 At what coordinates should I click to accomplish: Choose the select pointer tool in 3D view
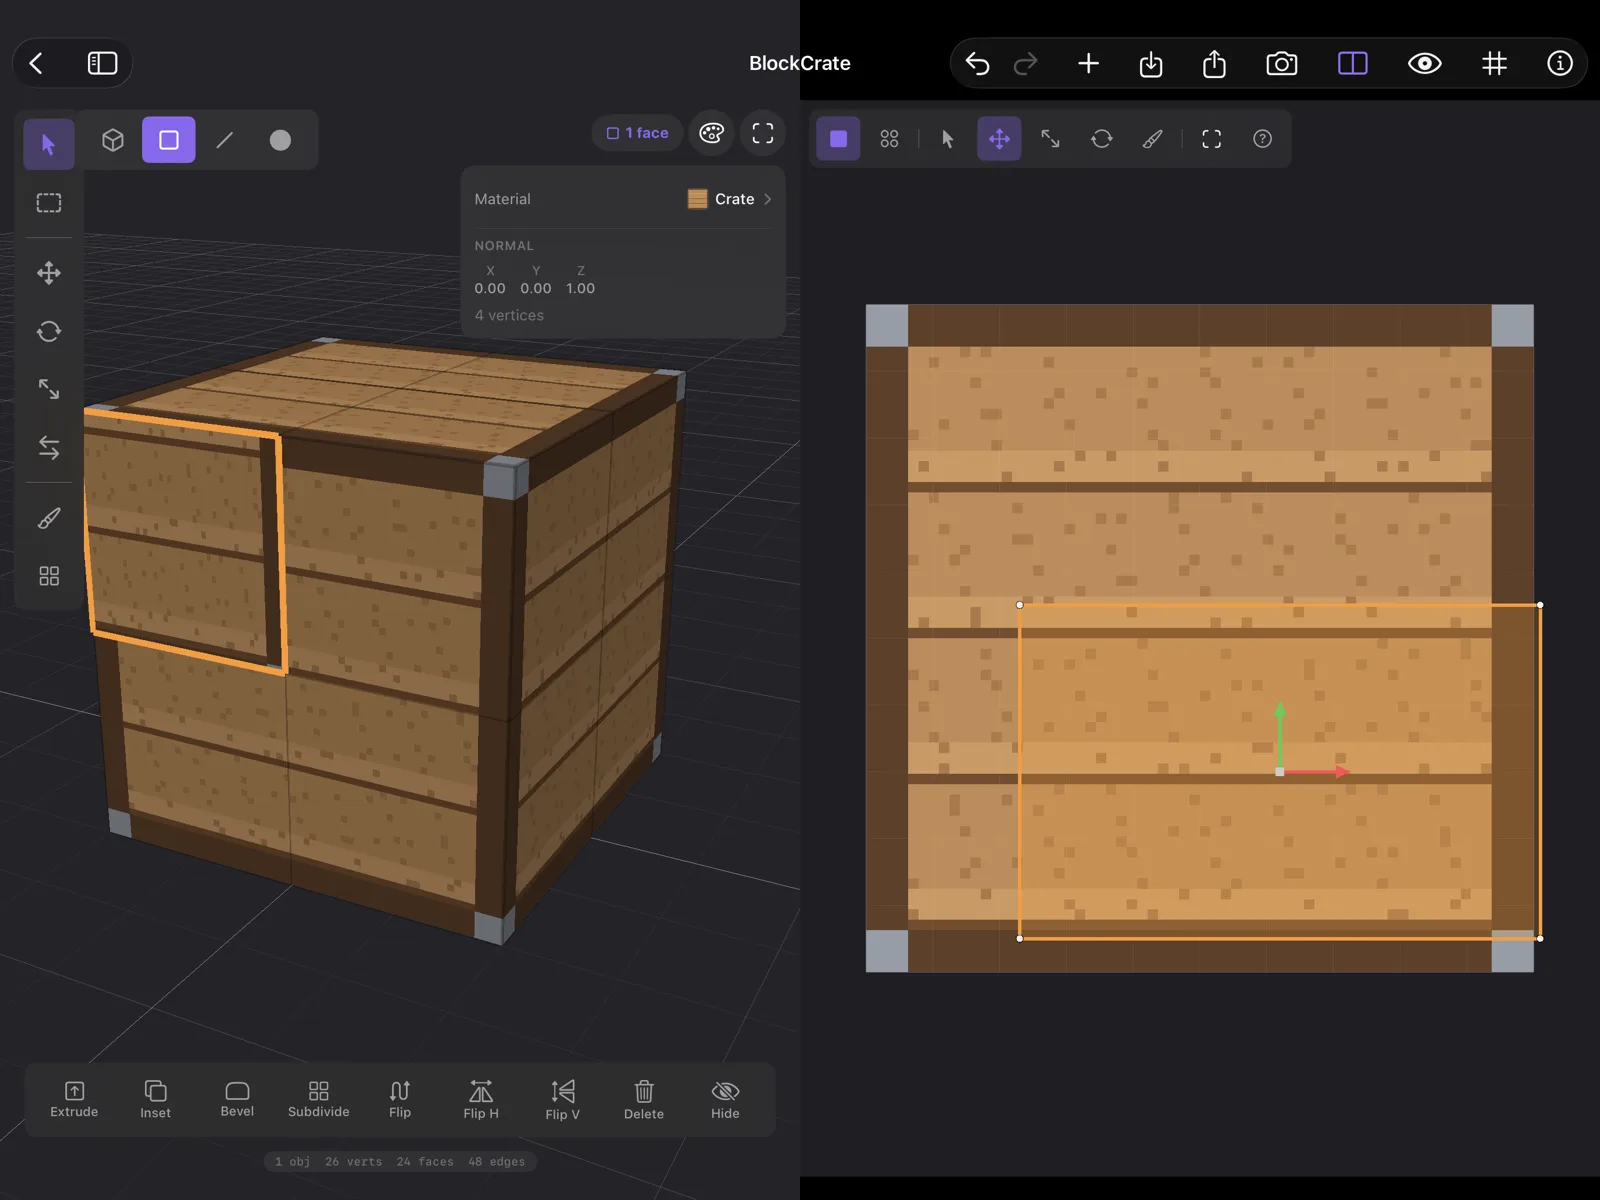(x=49, y=144)
